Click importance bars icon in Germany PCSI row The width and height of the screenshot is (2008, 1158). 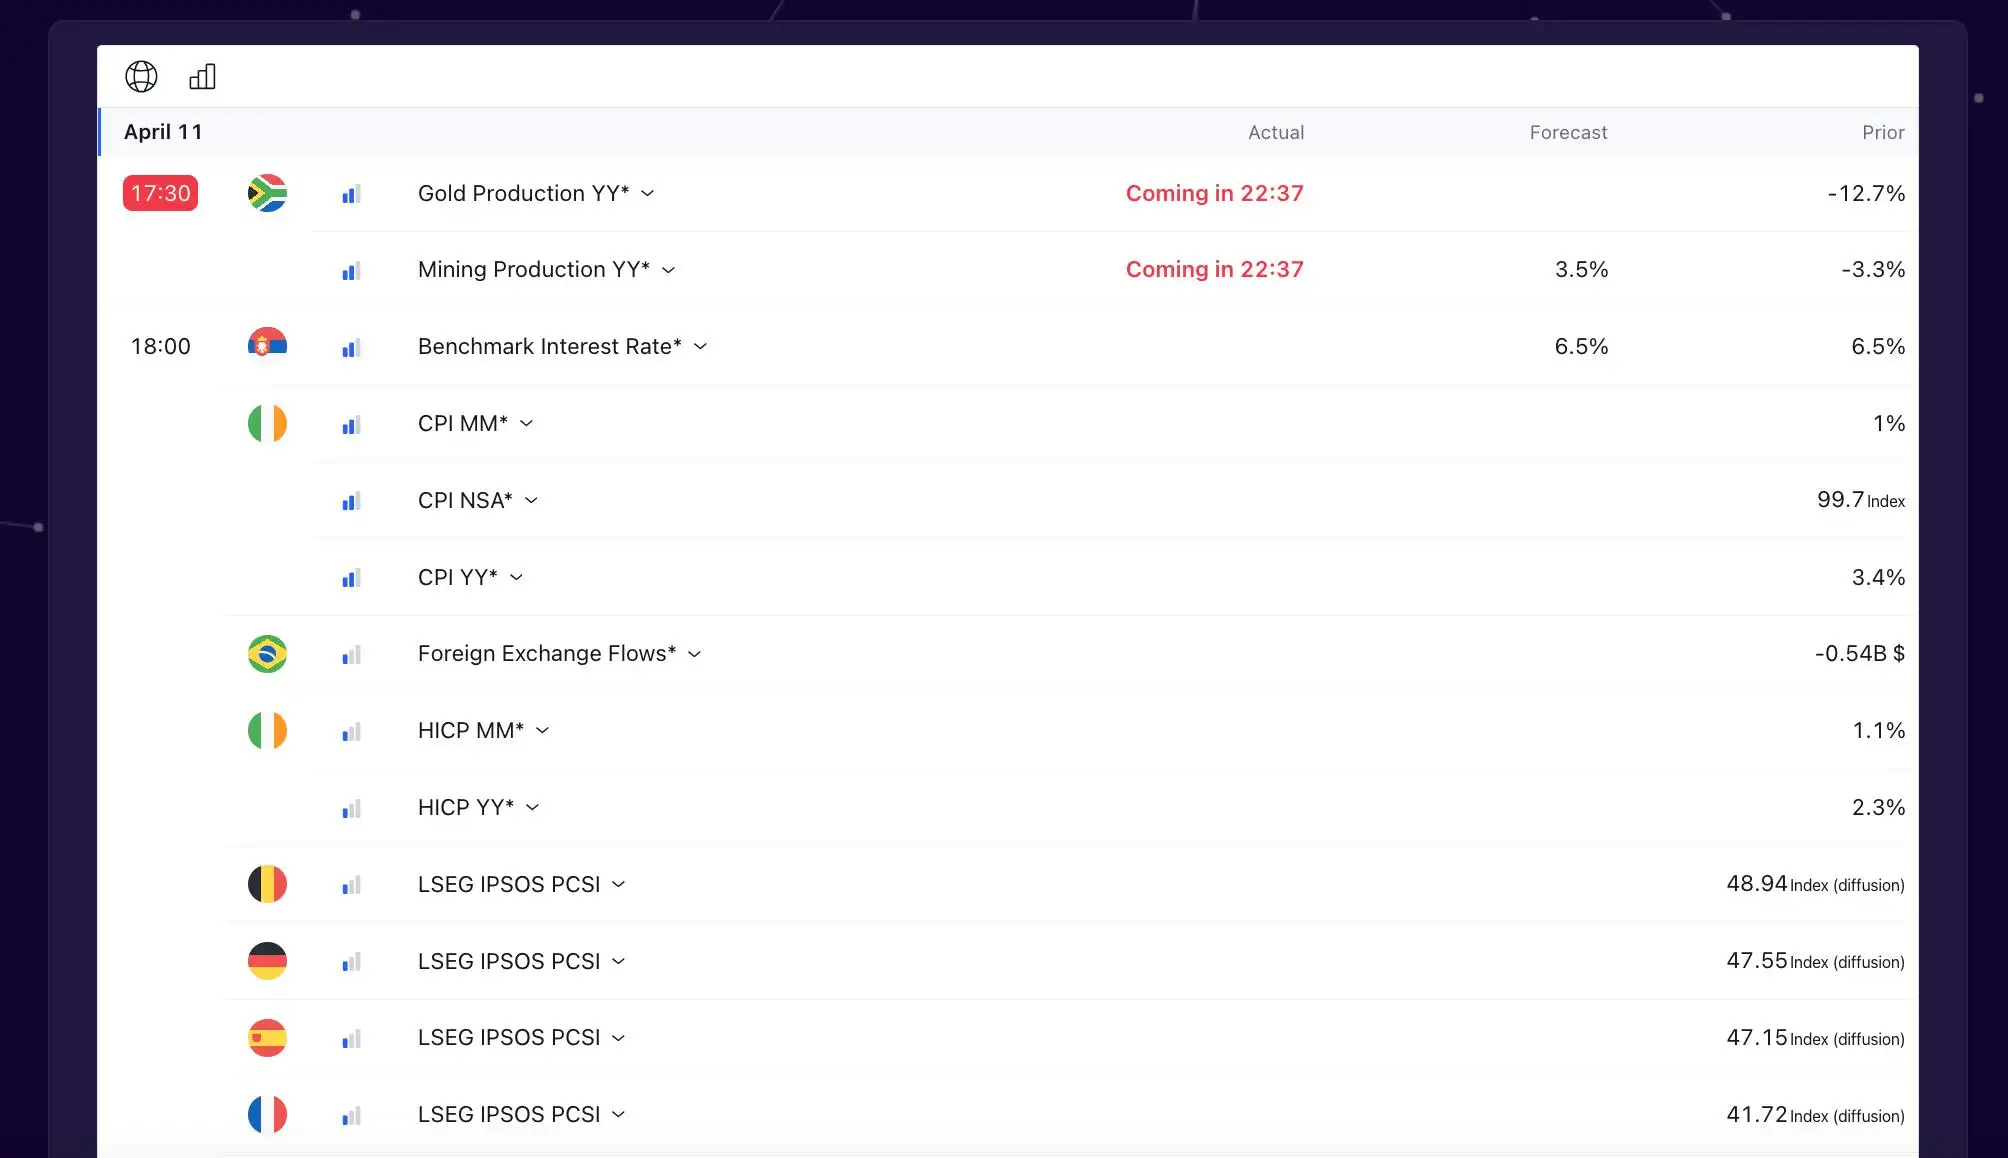click(351, 962)
